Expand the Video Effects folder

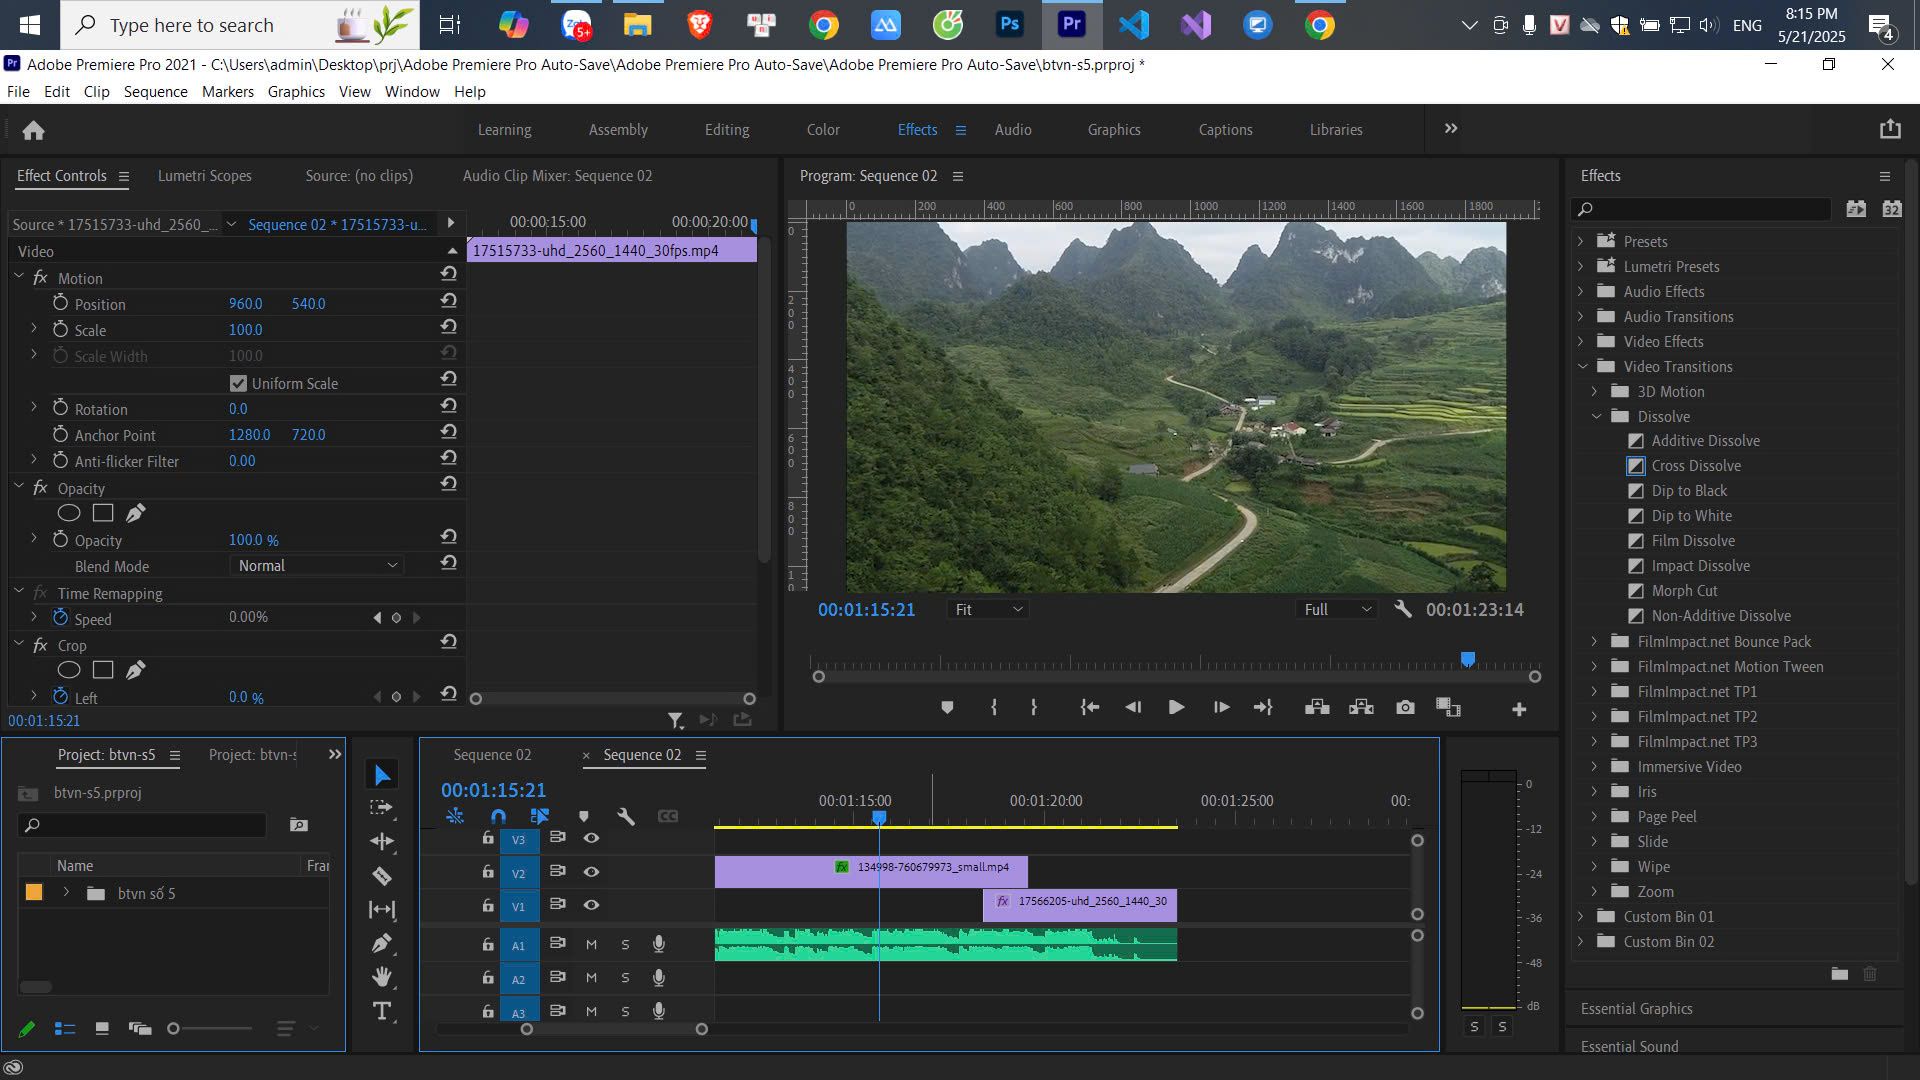click(x=1582, y=342)
